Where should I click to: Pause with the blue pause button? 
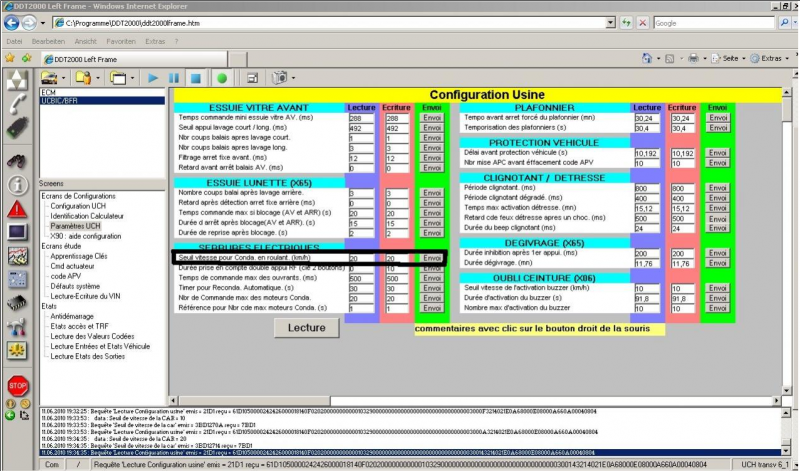(x=174, y=78)
